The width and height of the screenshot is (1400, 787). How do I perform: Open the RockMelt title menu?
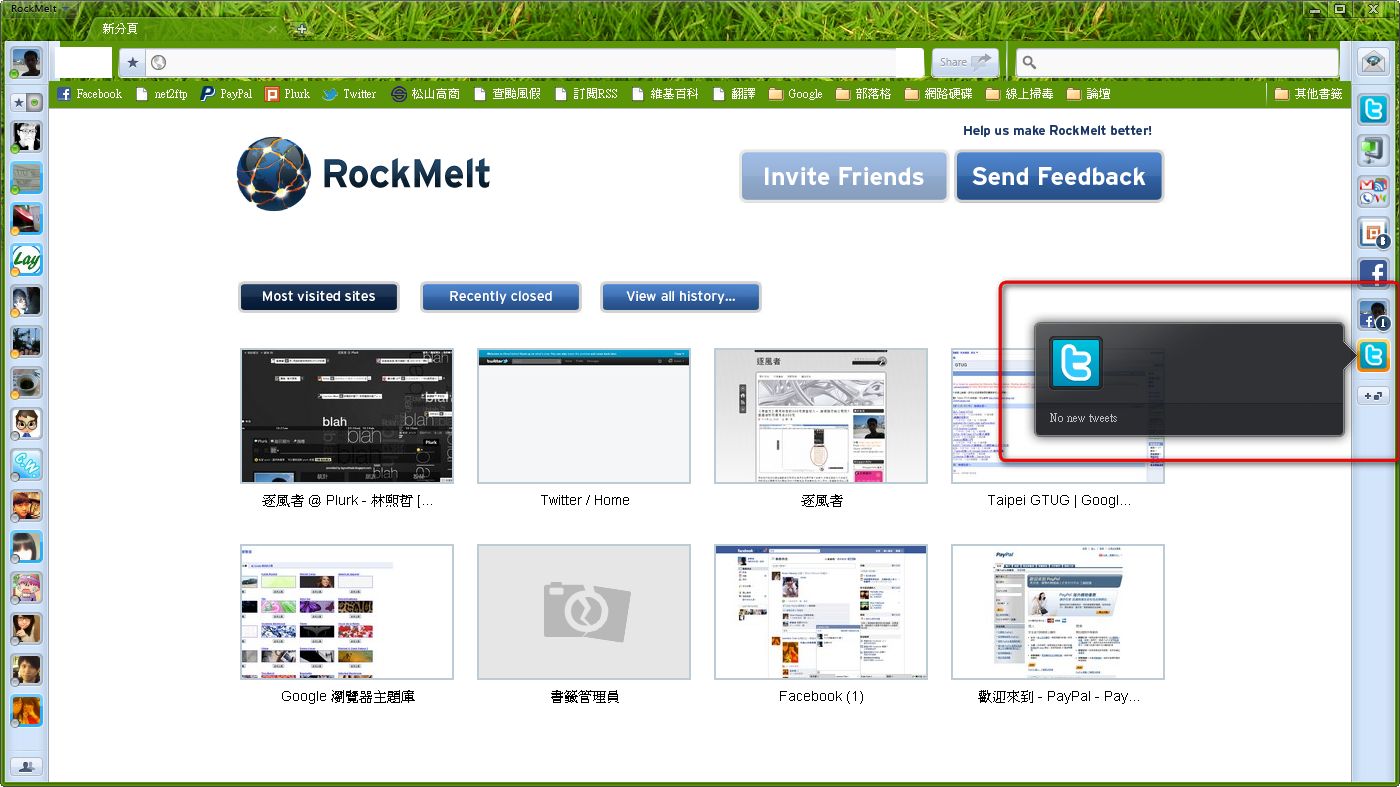pyautogui.click(x=41, y=8)
